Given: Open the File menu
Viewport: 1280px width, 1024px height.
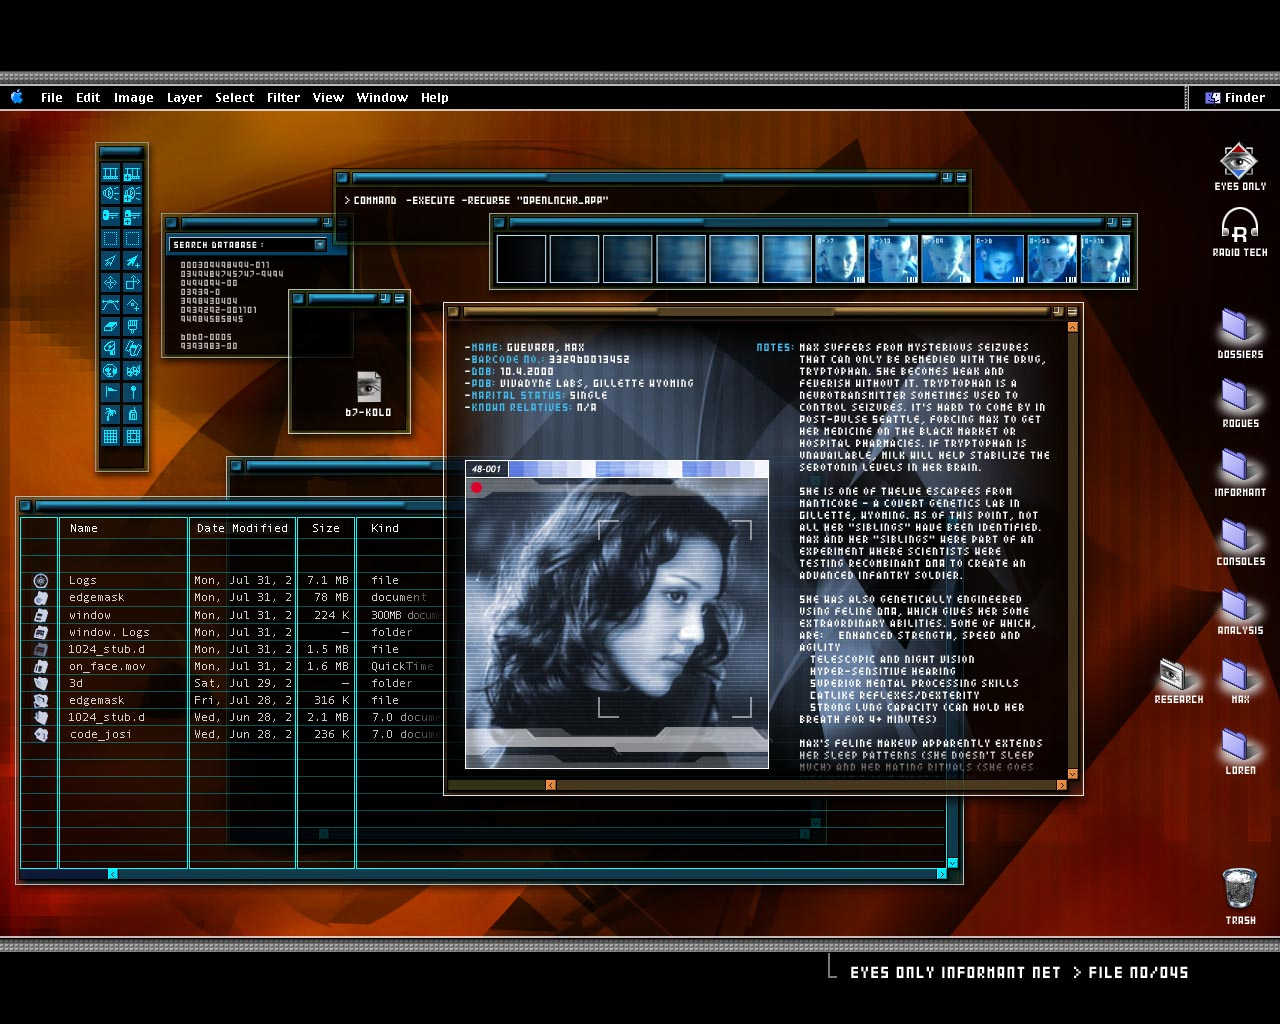Looking at the screenshot, I should [x=52, y=98].
